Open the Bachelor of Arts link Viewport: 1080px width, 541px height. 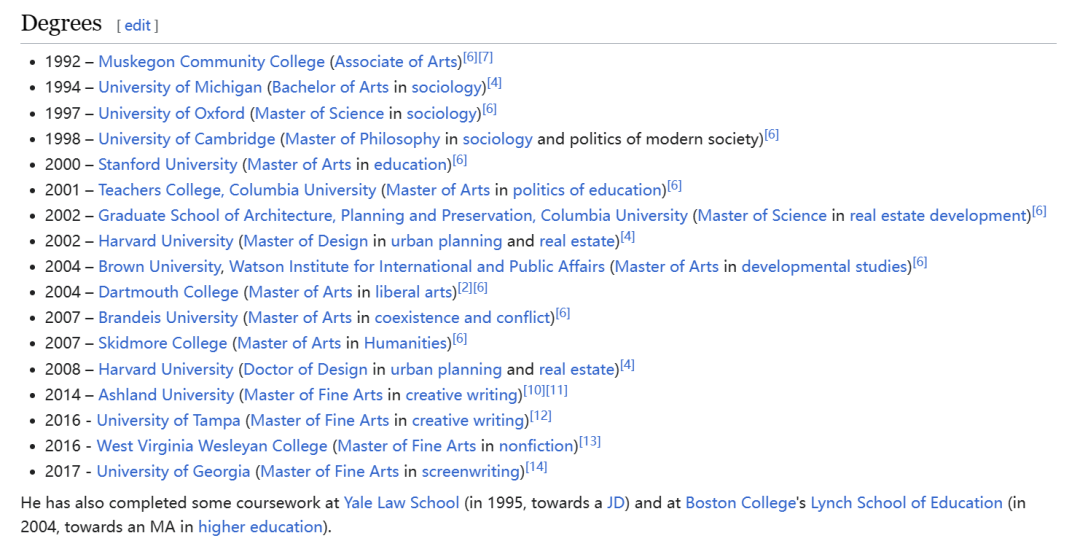pyautogui.click(x=330, y=88)
